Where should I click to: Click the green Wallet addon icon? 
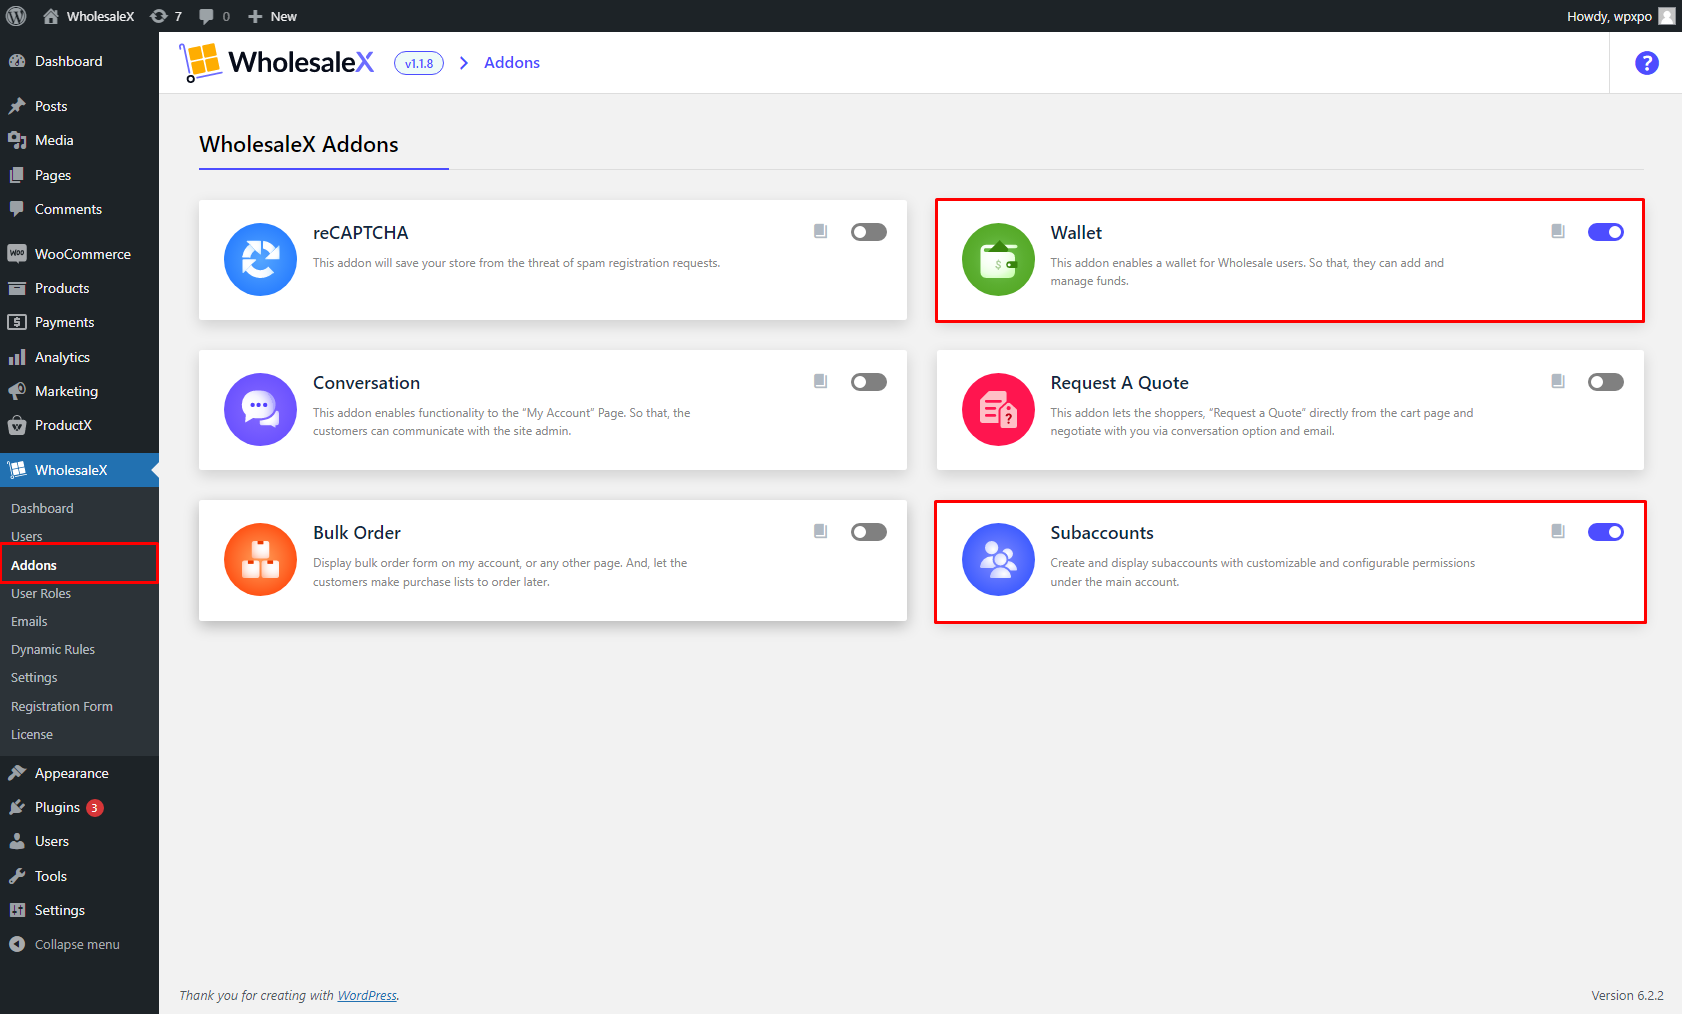(x=998, y=259)
